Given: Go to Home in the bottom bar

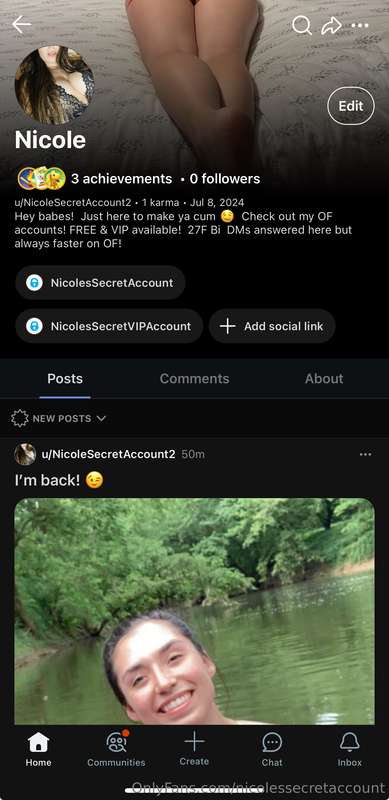Looking at the screenshot, I should pyautogui.click(x=39, y=749).
